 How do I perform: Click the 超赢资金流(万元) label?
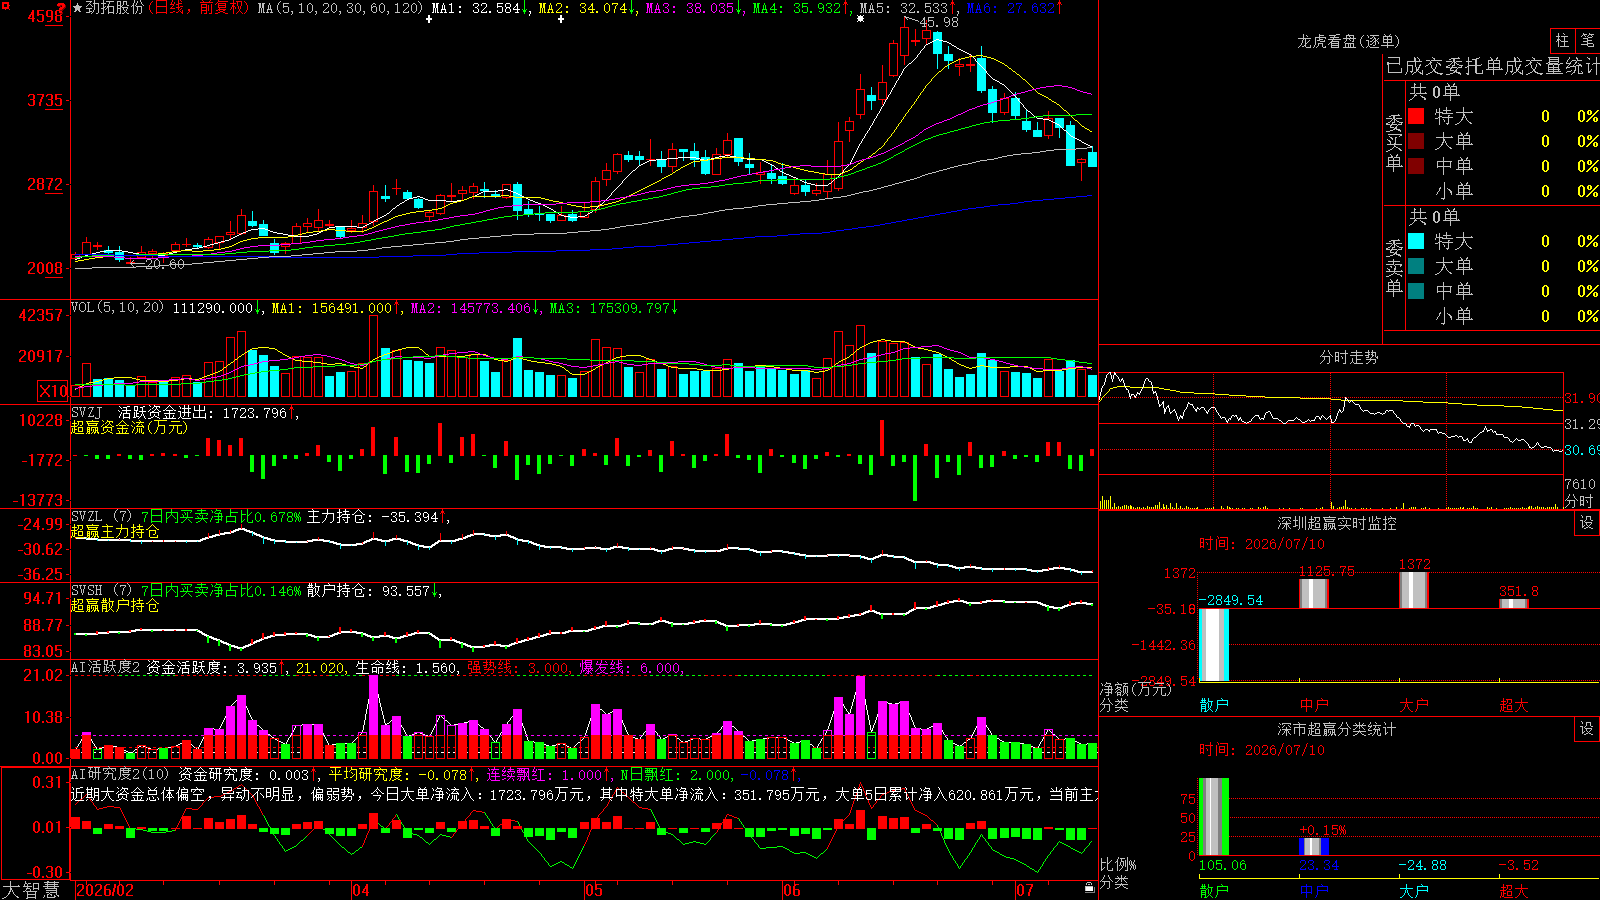point(129,427)
